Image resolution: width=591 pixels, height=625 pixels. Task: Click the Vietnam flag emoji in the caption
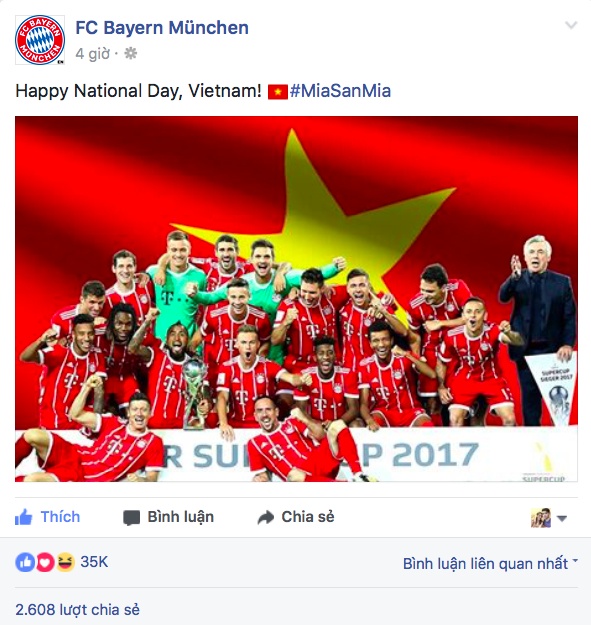click(x=278, y=92)
